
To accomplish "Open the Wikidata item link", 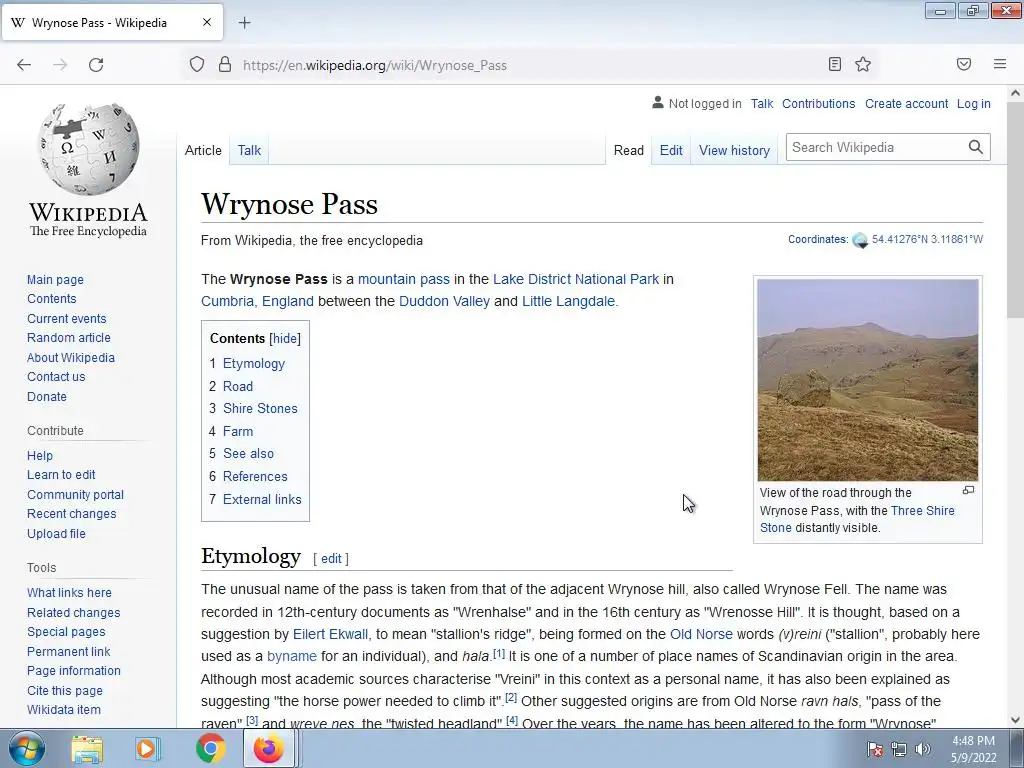I will pos(63,710).
